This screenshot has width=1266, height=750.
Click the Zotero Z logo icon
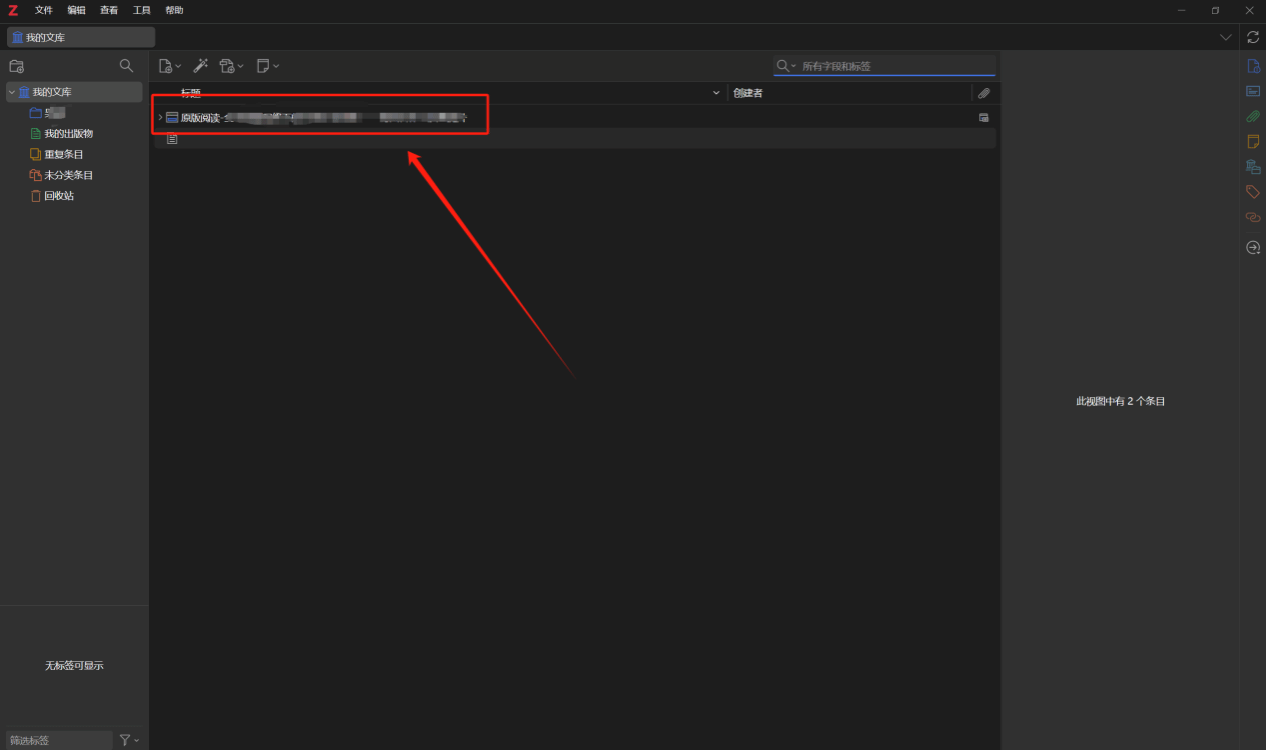click(13, 10)
